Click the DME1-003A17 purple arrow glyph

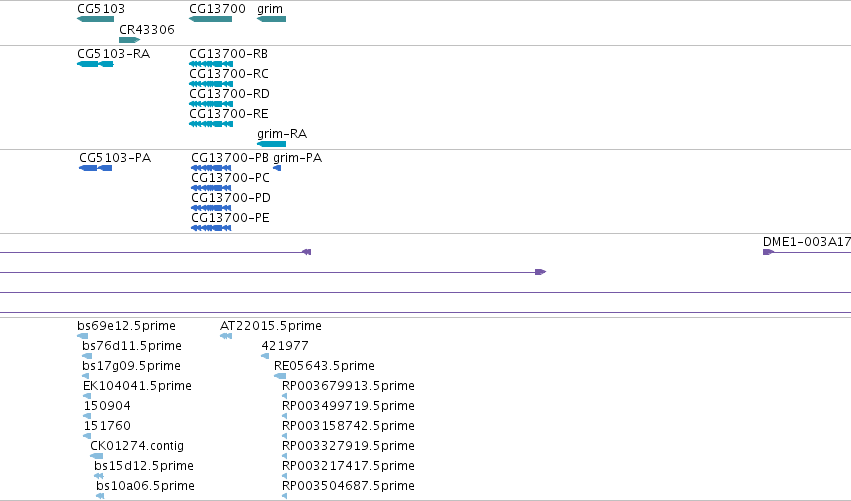pyautogui.click(x=768, y=252)
